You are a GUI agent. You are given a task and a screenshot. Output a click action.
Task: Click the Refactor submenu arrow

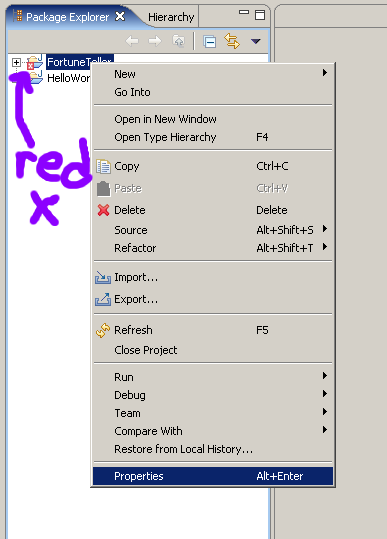tap(324, 247)
